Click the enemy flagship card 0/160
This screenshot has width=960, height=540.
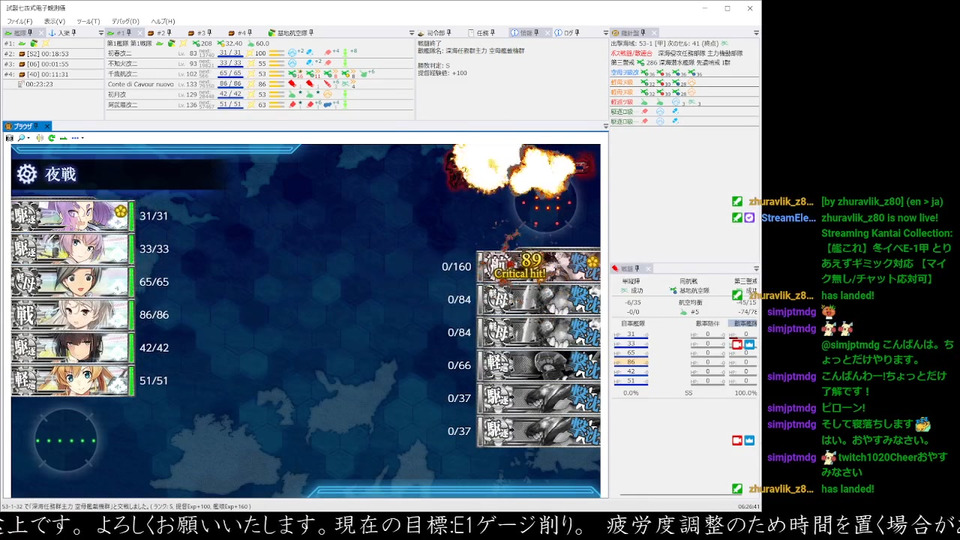coord(539,267)
